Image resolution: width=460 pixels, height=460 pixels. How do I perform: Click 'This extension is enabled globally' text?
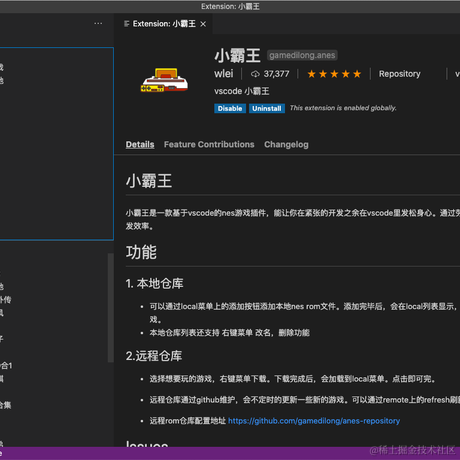coord(343,108)
